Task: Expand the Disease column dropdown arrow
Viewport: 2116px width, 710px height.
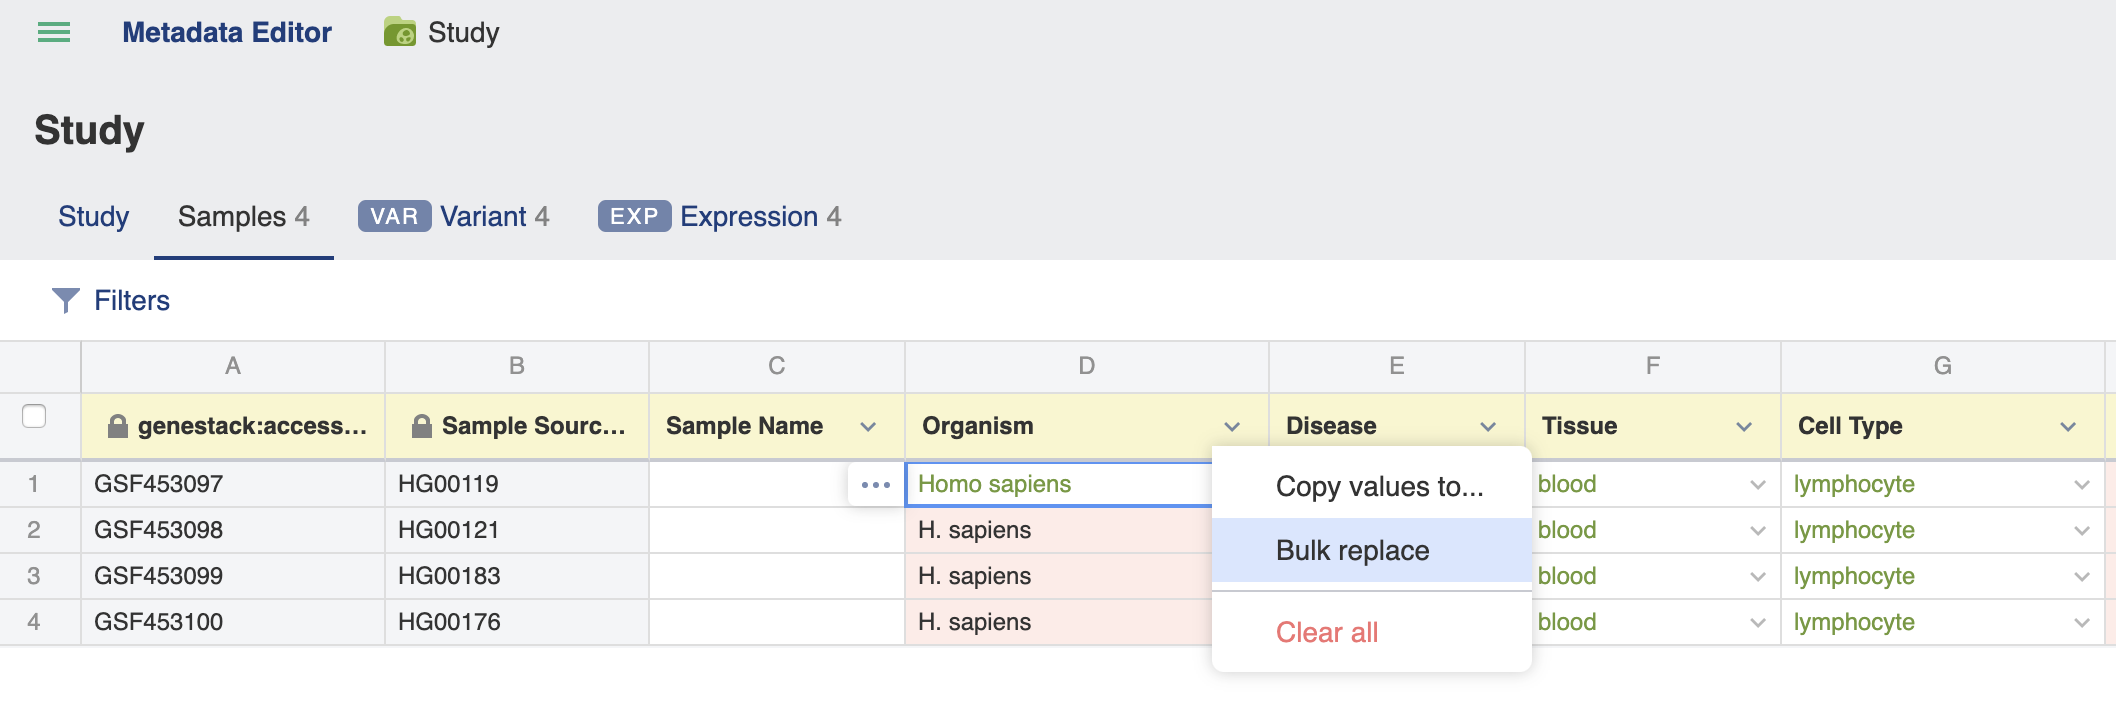Action: click(x=1488, y=427)
